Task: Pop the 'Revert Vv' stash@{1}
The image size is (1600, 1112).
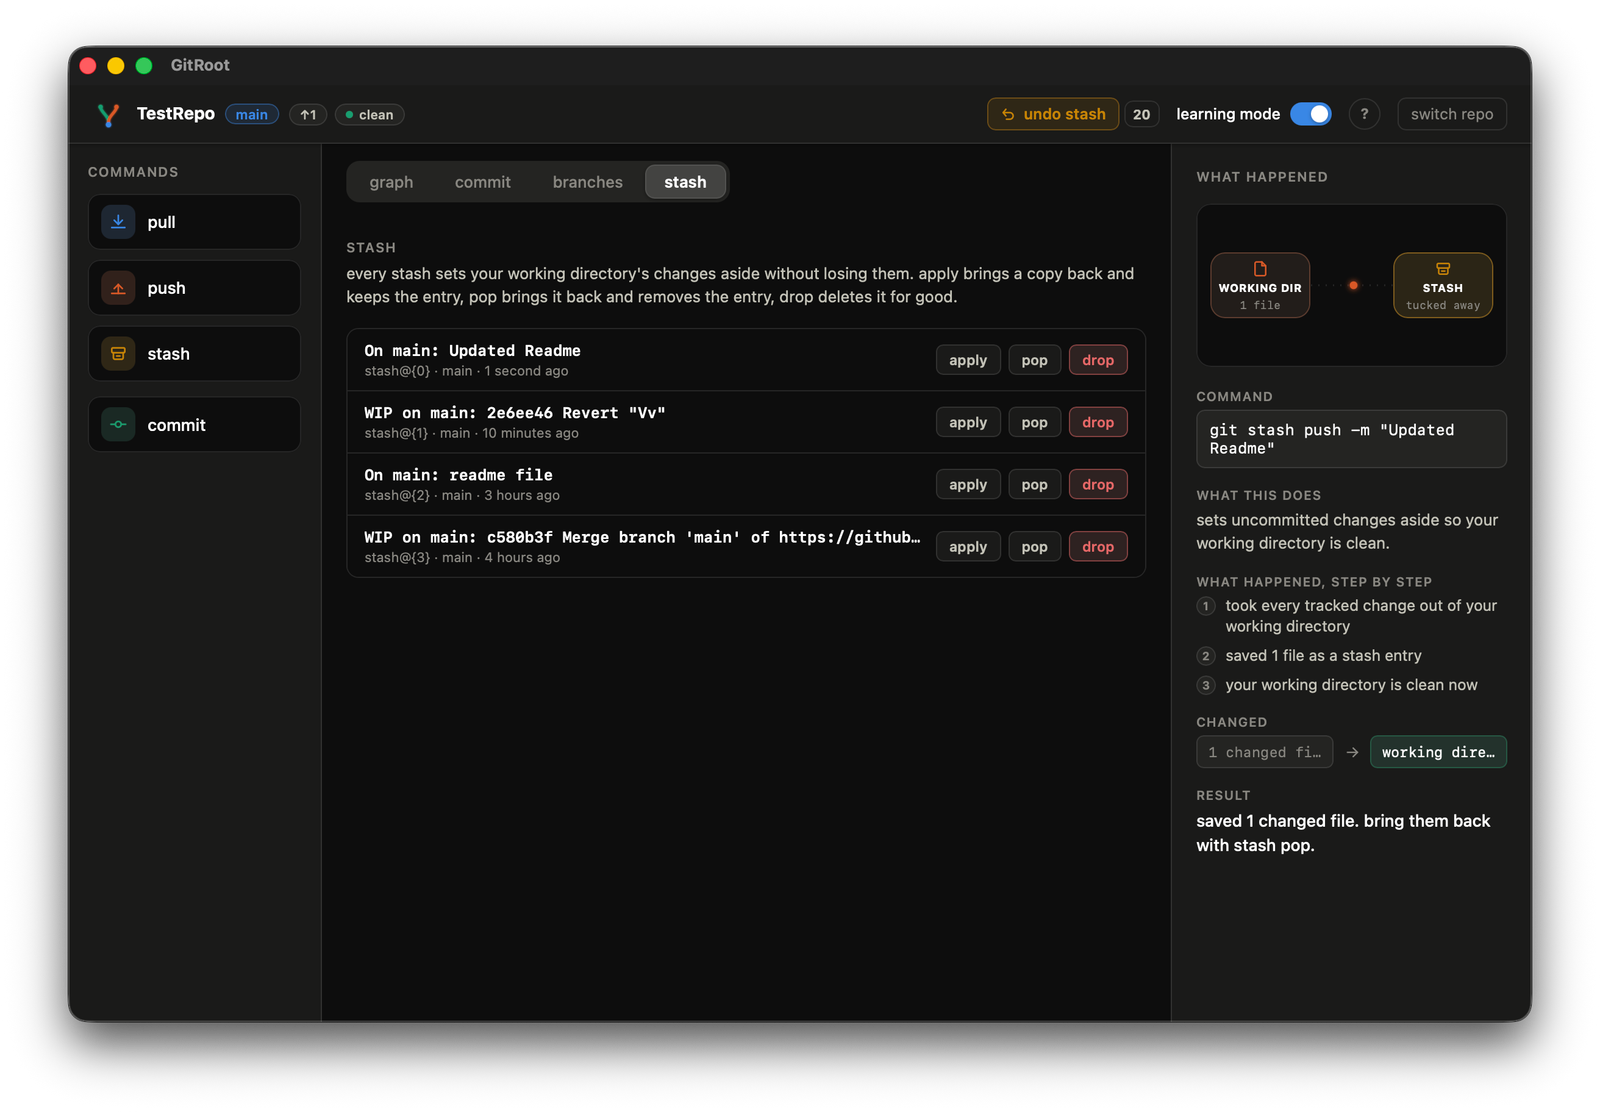Action: (1035, 422)
